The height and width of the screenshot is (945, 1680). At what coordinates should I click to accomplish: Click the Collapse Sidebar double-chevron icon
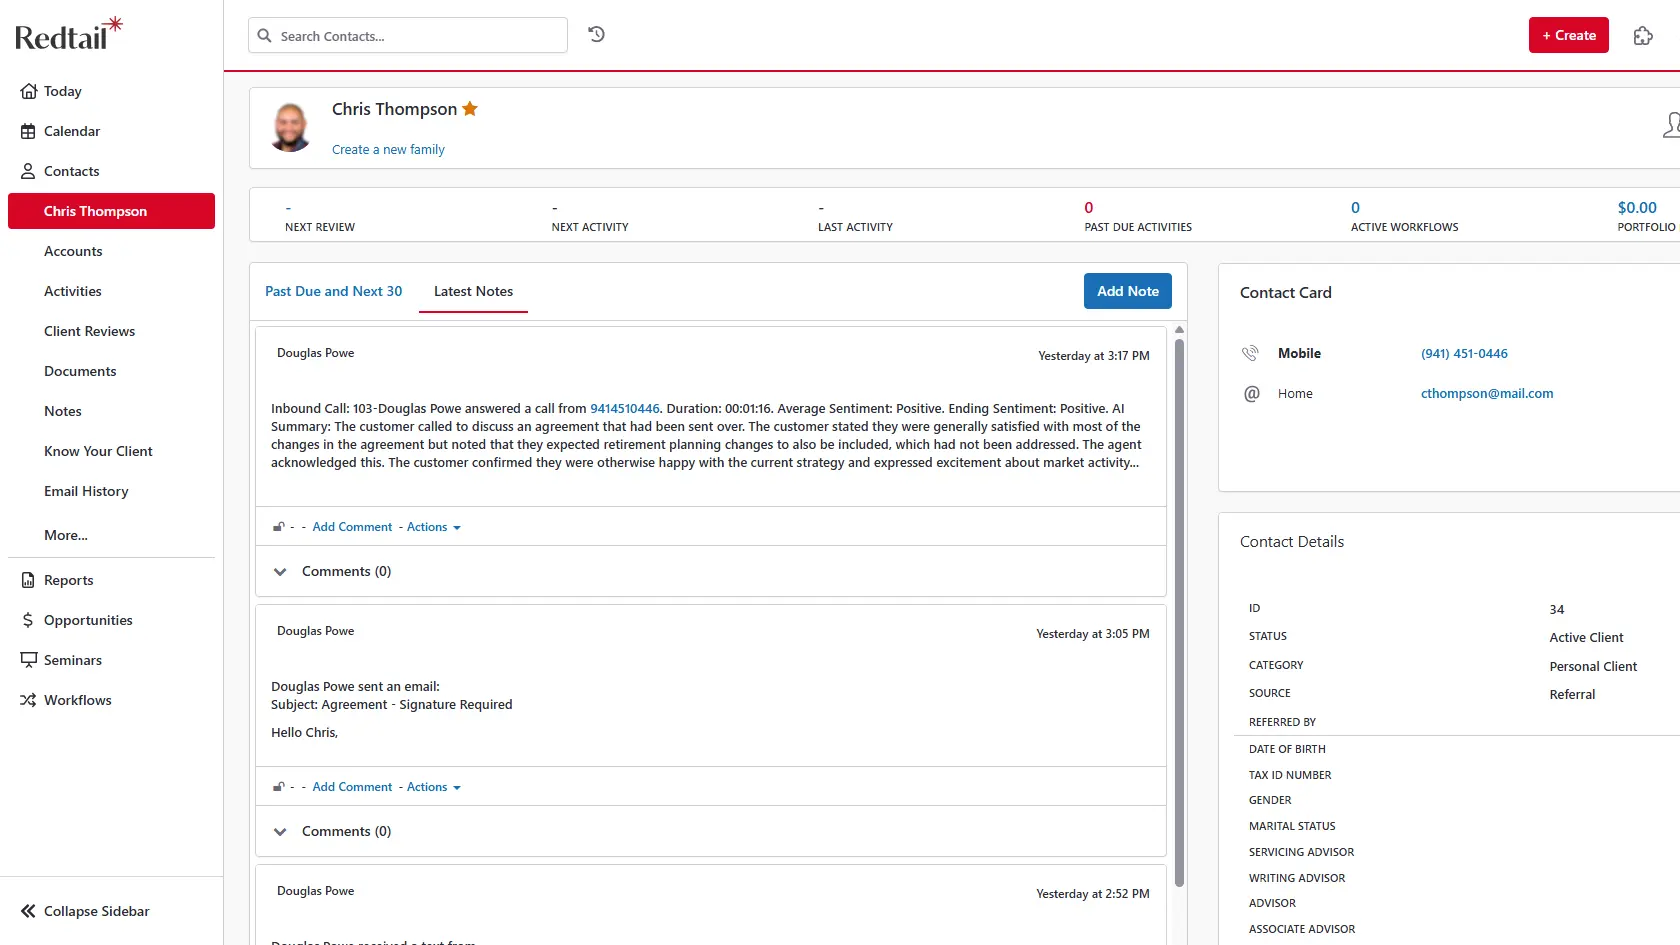tap(28, 911)
